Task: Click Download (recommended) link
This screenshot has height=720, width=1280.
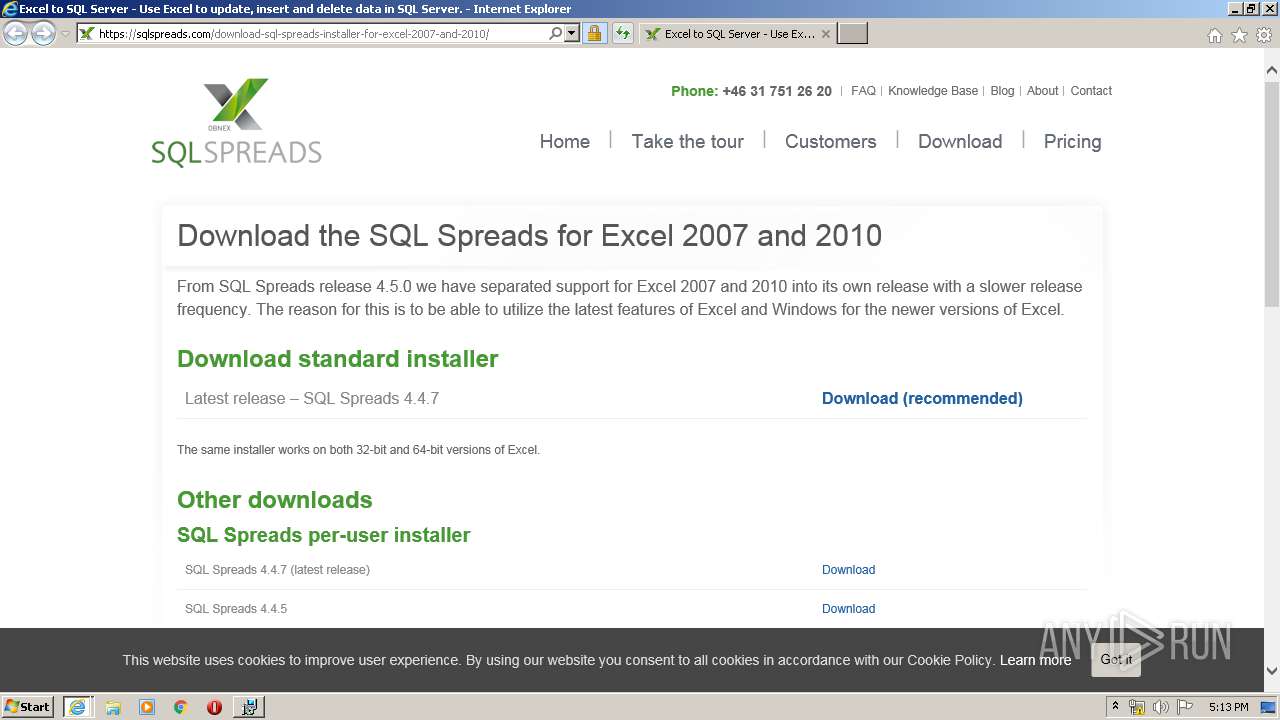Action: 922,399
